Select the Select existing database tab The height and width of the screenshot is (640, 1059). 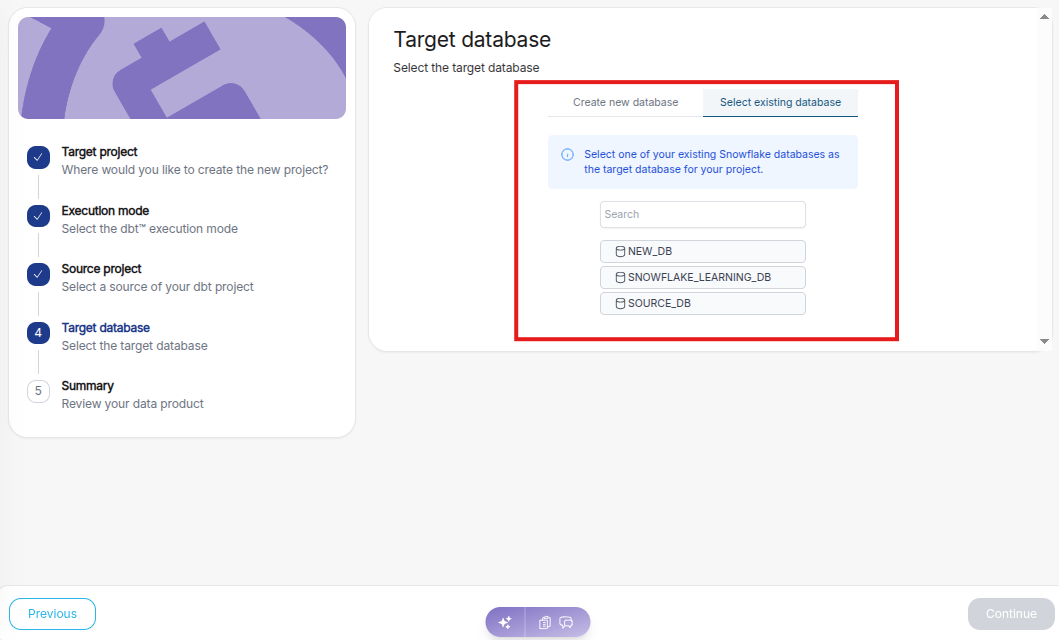pyautogui.click(x=780, y=102)
